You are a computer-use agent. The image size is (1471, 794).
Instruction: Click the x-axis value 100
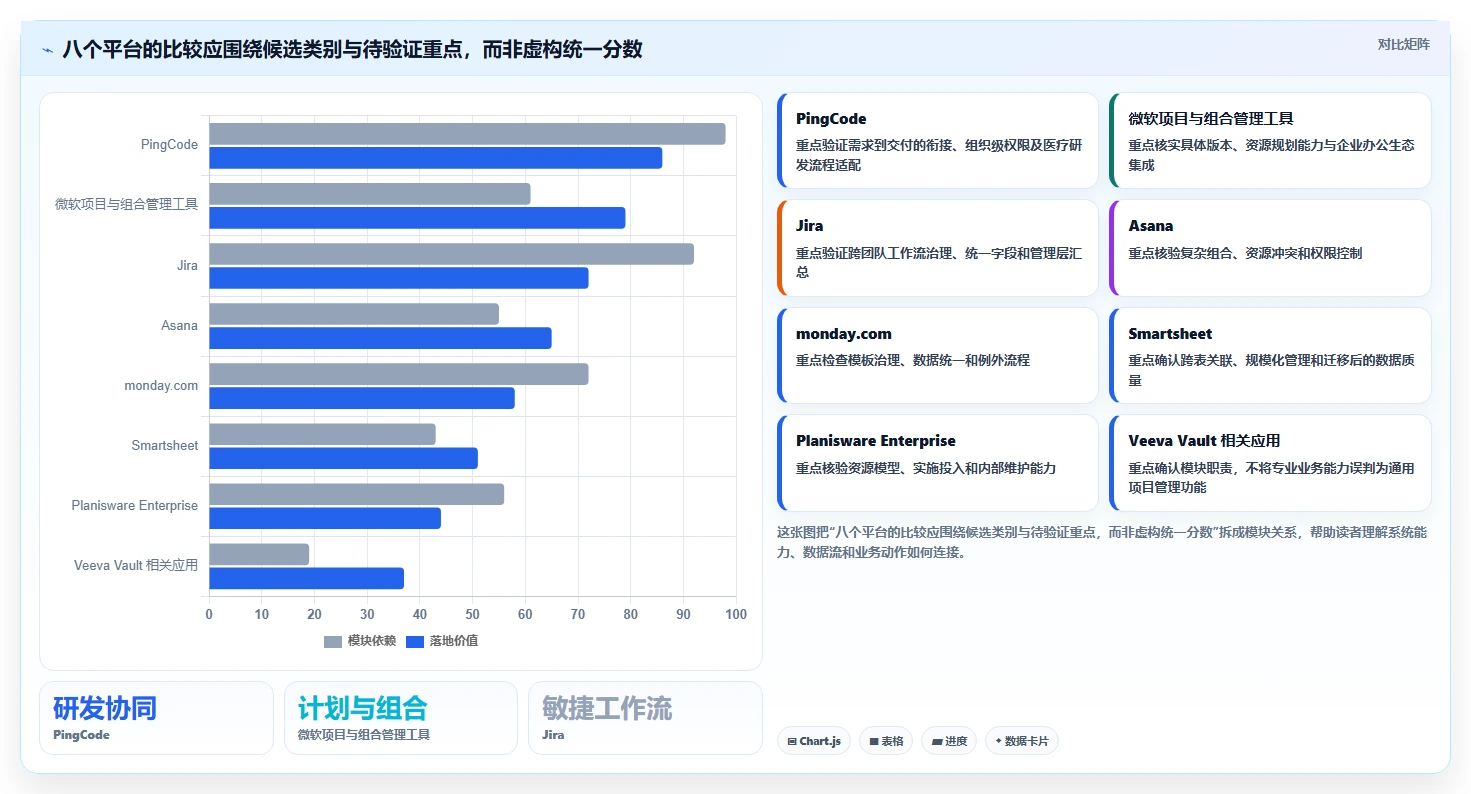point(736,614)
